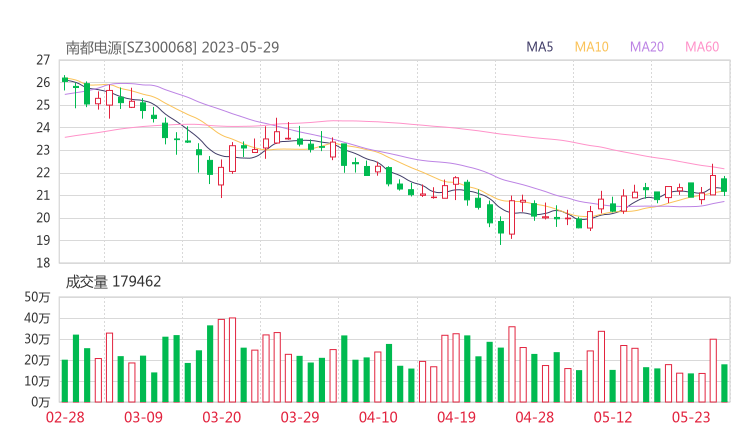Viewport: 740px width, 440px height.
Task: Click the 03-20 date axis label
Action: pos(222,417)
